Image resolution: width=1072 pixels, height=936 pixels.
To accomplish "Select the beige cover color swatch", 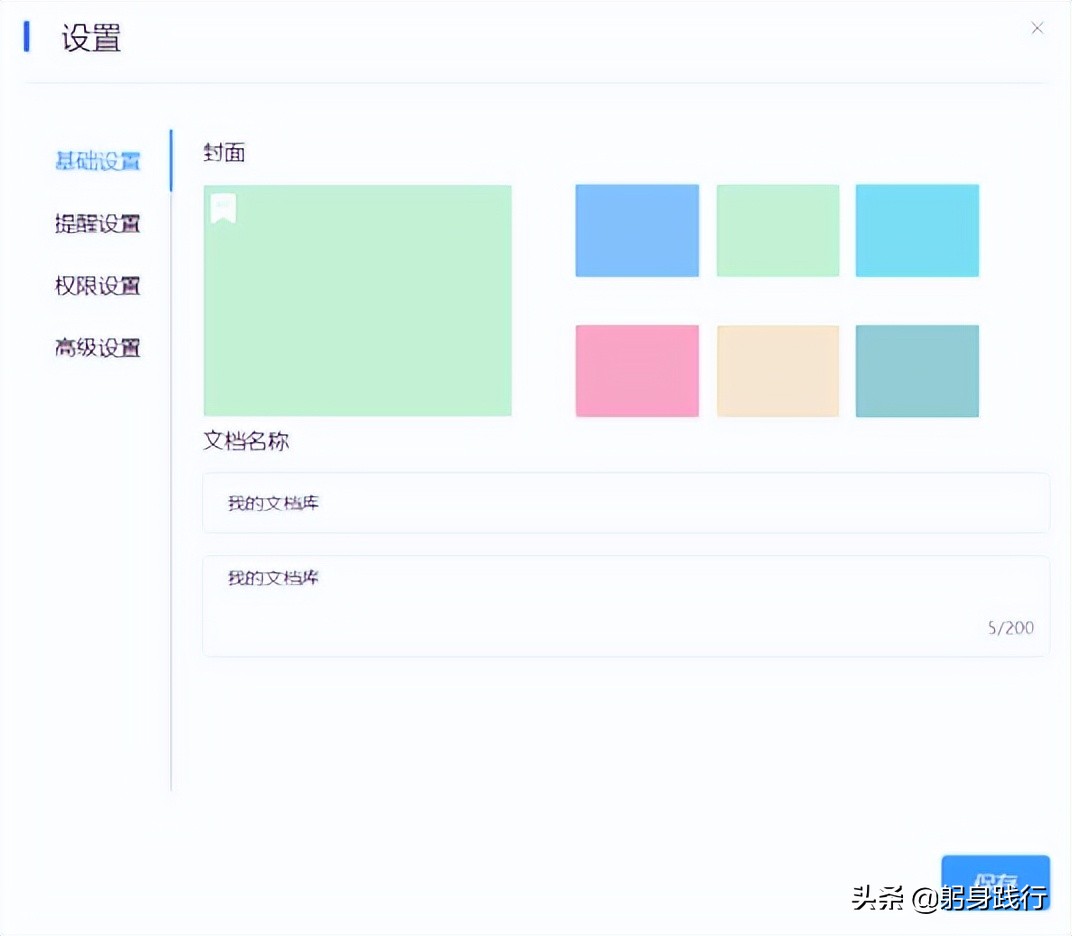I will 777,370.
